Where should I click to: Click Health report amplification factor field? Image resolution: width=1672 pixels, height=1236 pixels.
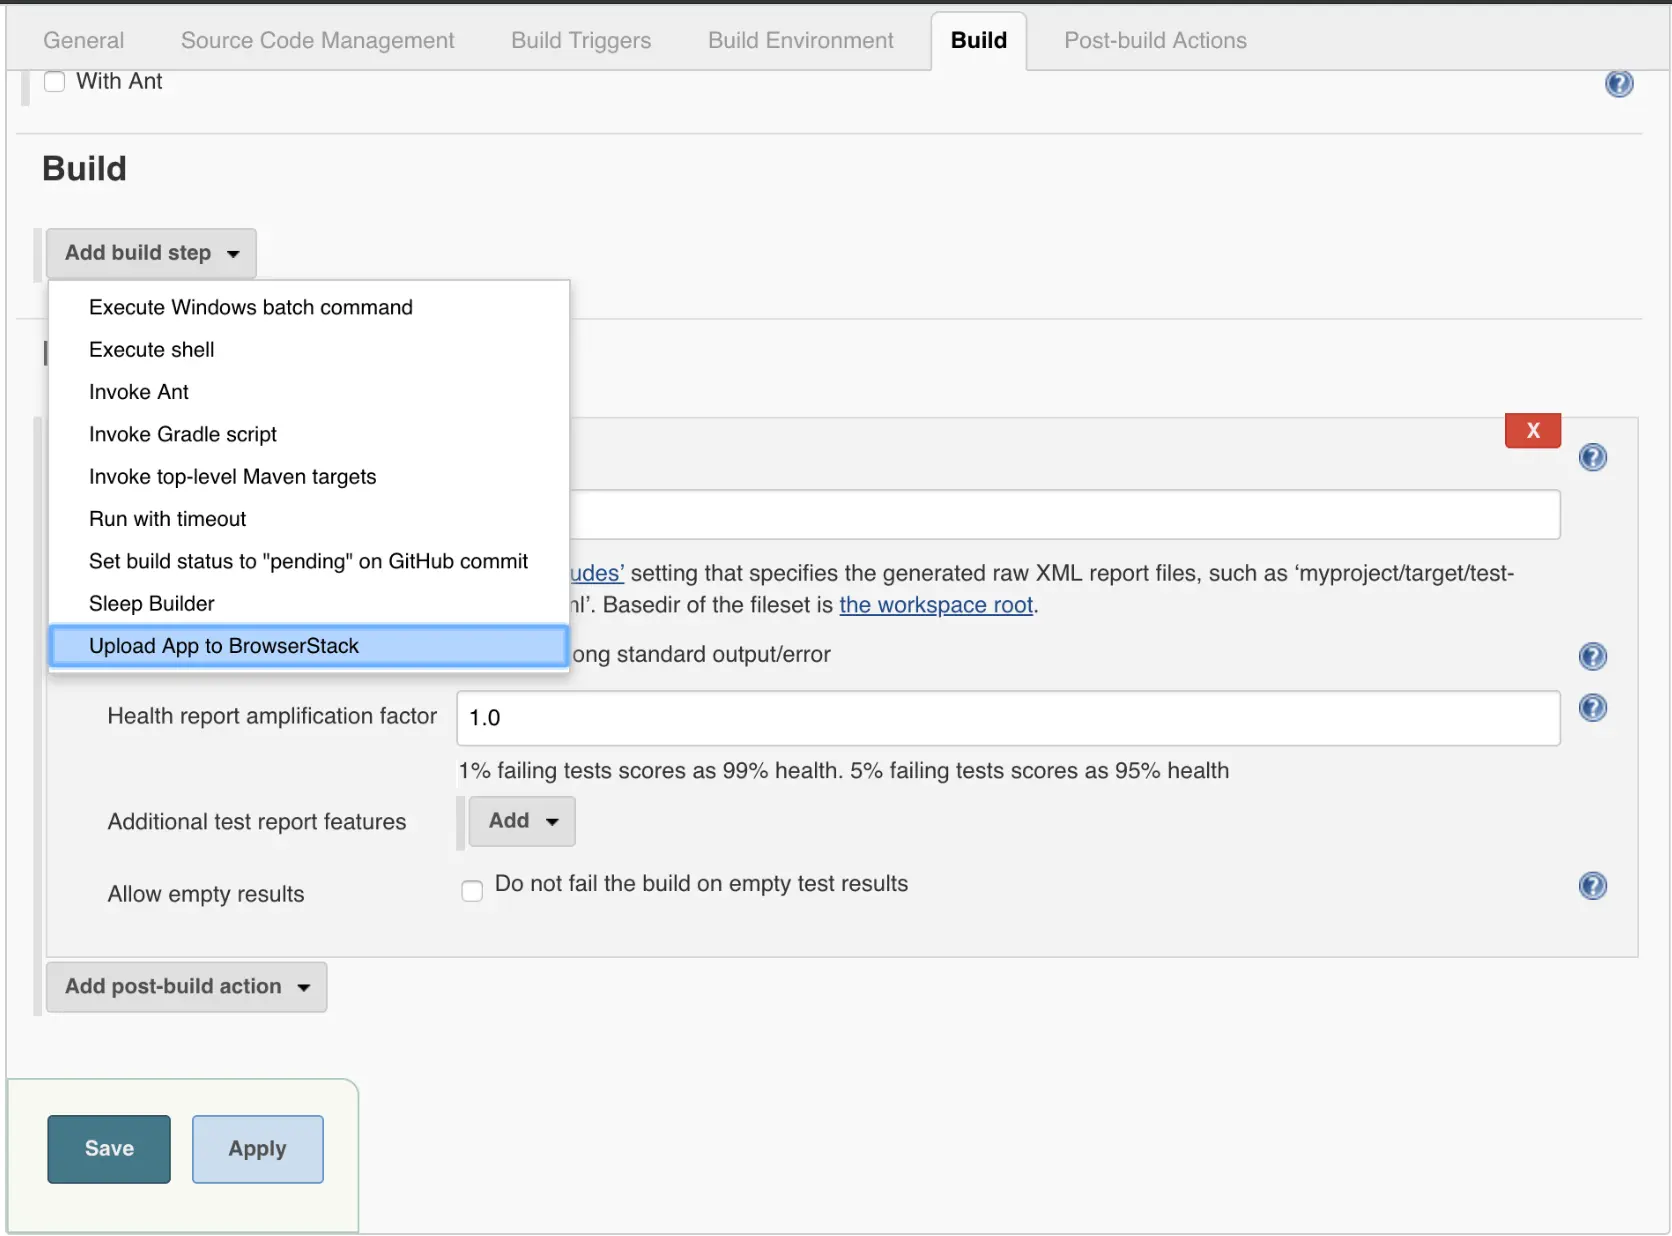pos(1007,718)
